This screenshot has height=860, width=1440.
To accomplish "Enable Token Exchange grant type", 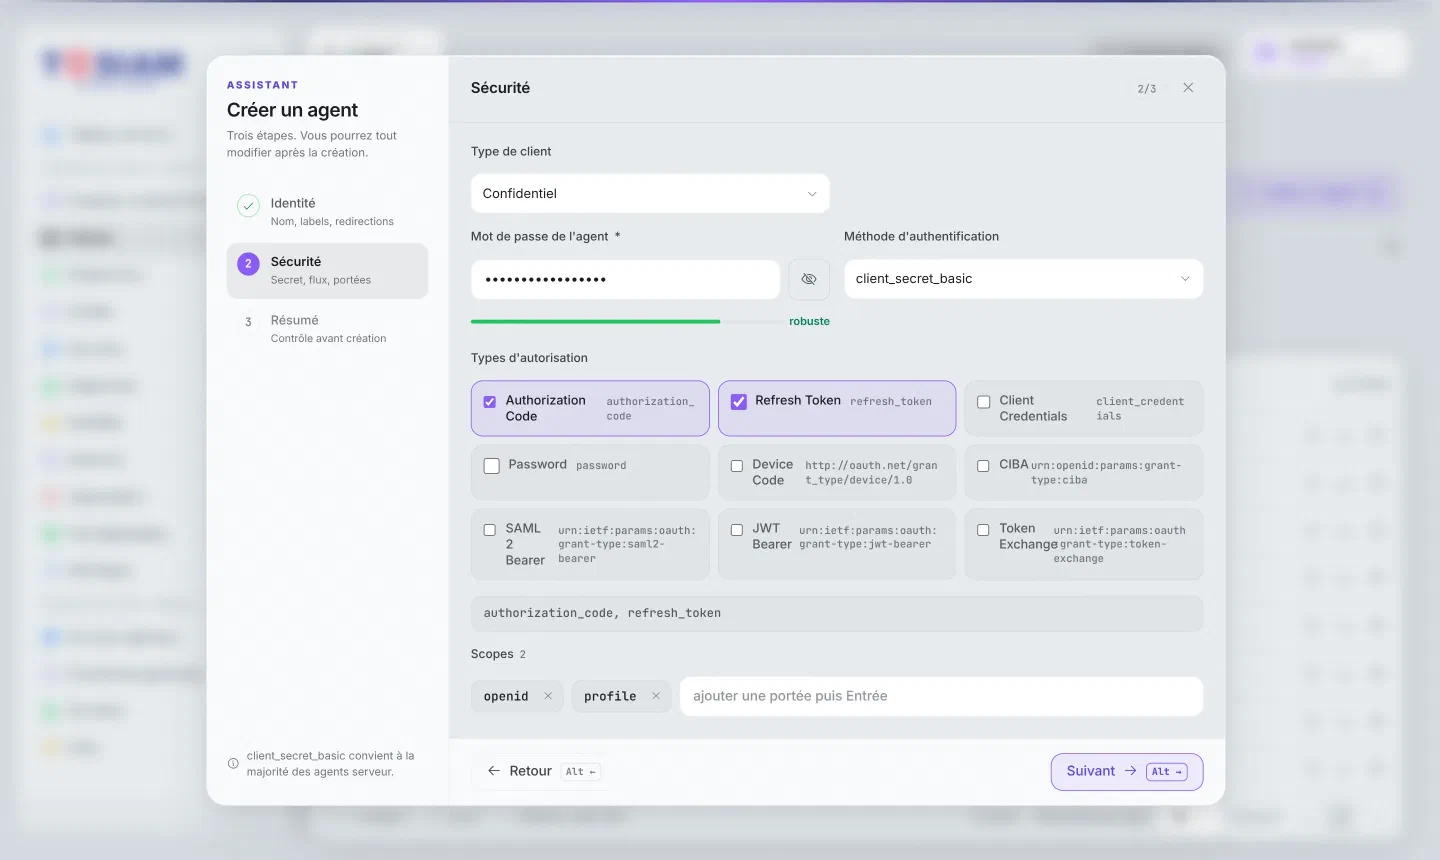I will click(983, 530).
